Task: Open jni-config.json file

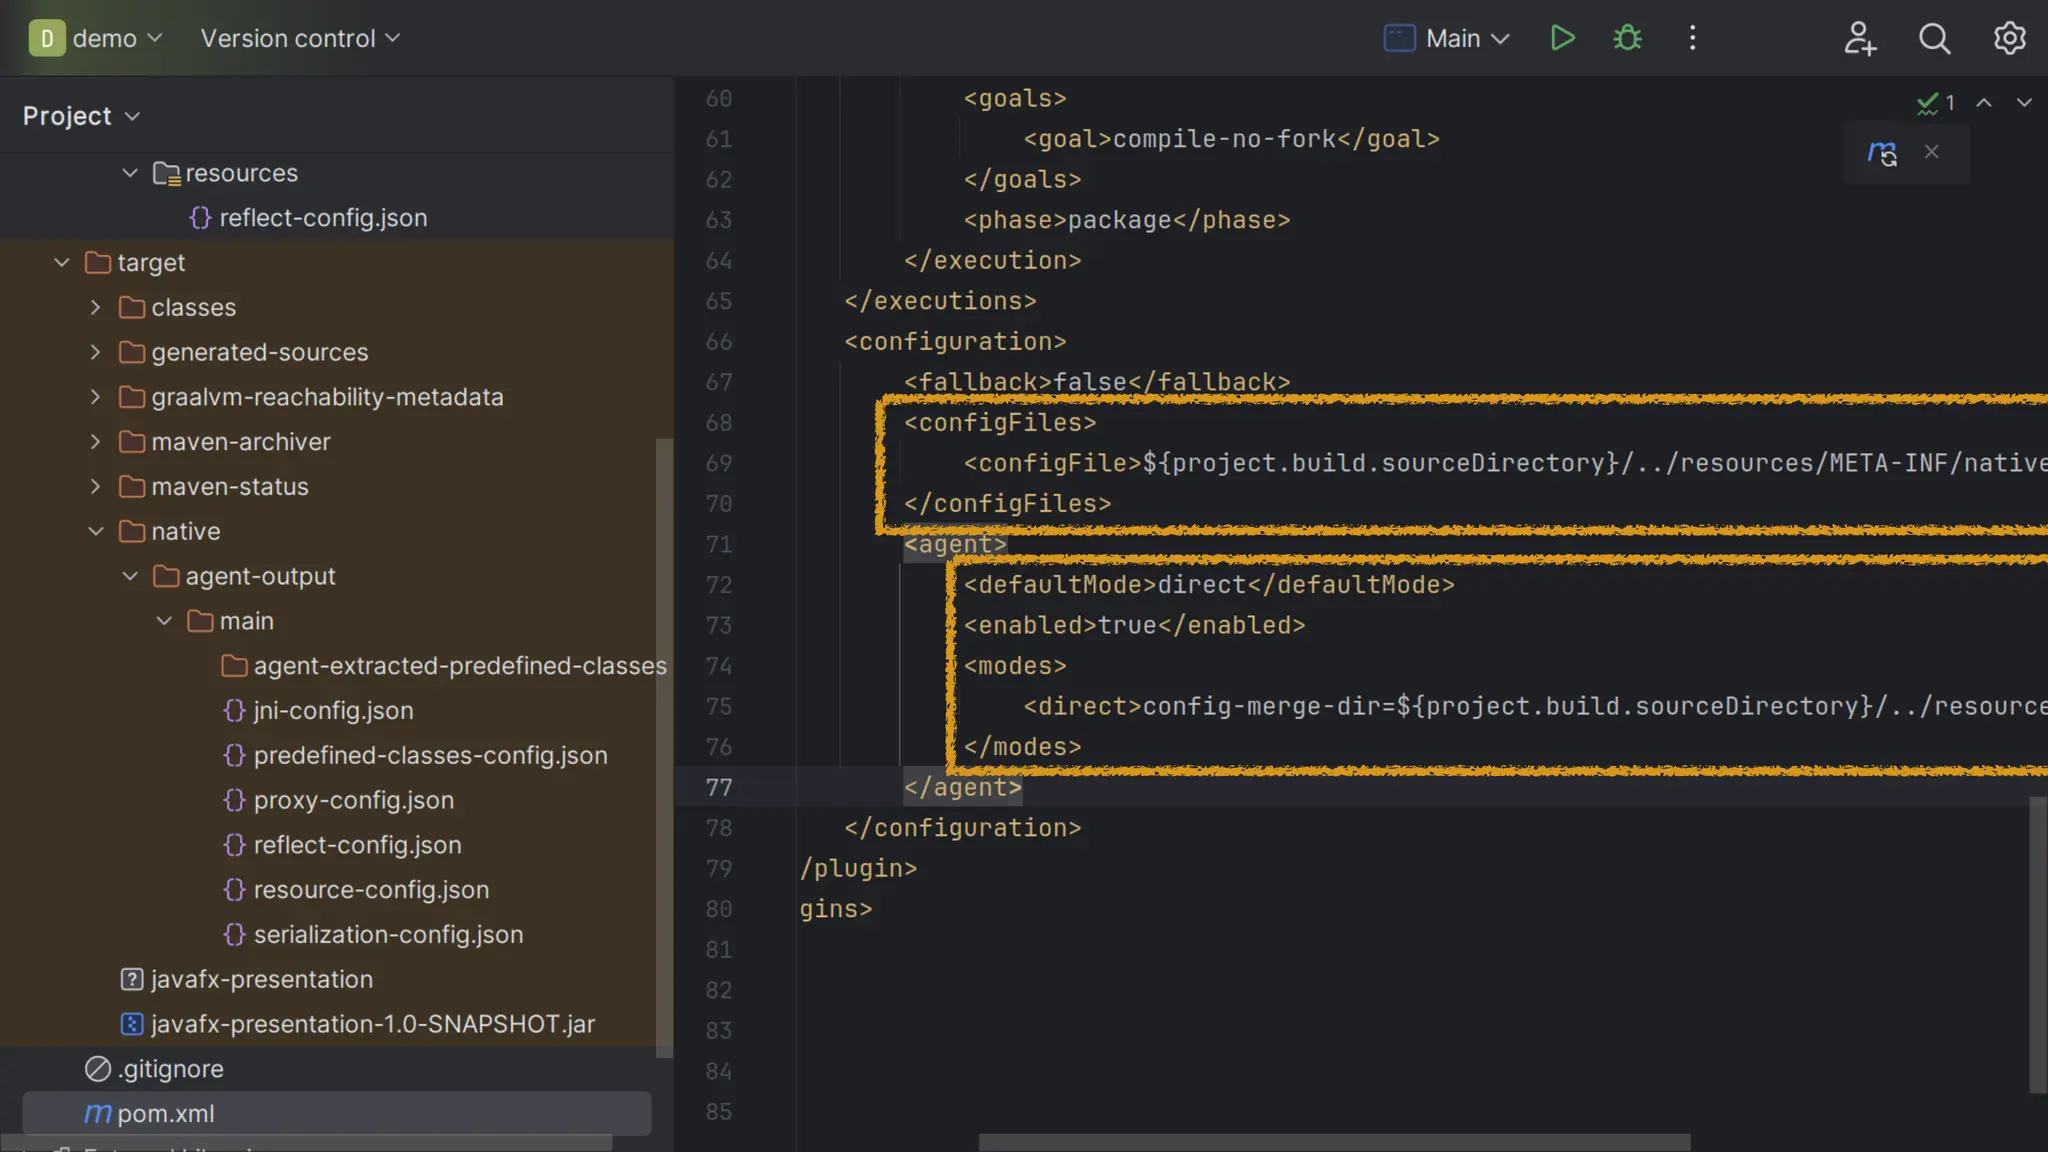Action: (332, 710)
